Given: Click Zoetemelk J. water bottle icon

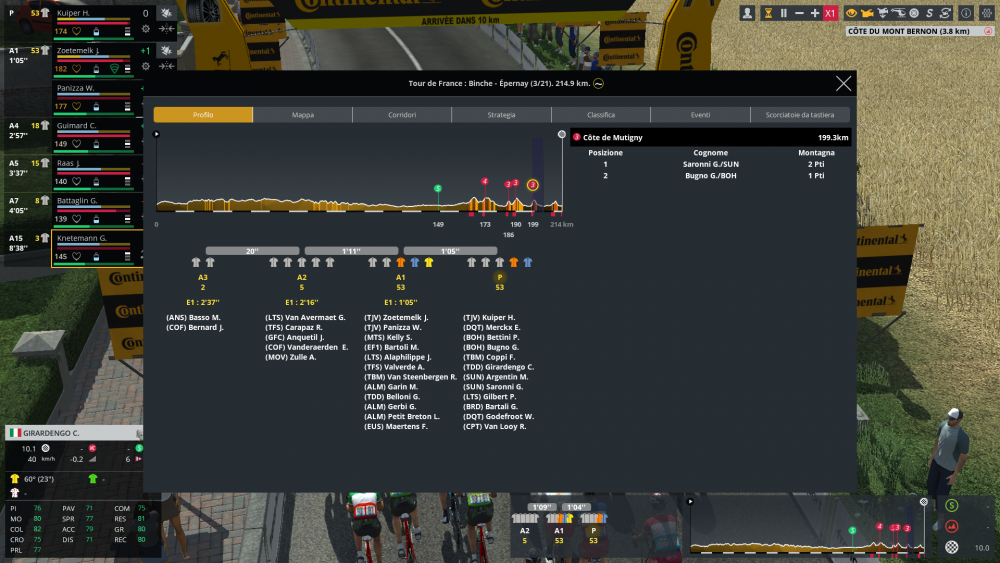Looking at the screenshot, I should pos(96,69).
